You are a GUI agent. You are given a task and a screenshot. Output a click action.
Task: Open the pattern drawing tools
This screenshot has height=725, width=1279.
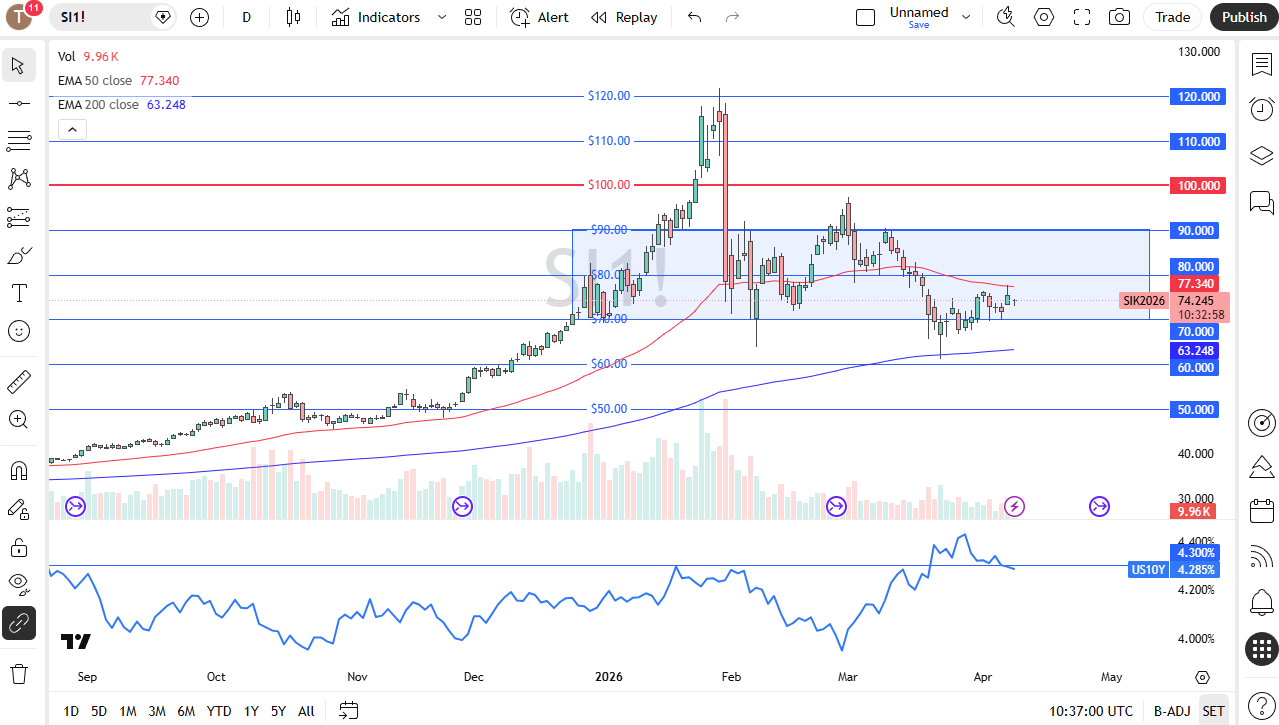click(18, 179)
